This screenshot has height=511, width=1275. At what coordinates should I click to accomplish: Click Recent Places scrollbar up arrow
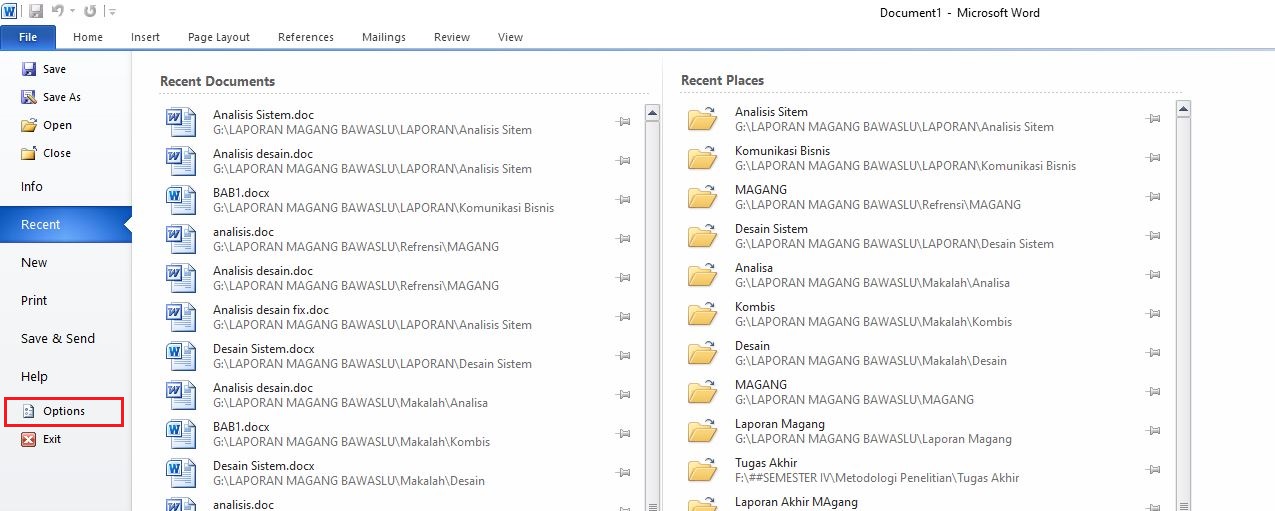[x=1183, y=109]
